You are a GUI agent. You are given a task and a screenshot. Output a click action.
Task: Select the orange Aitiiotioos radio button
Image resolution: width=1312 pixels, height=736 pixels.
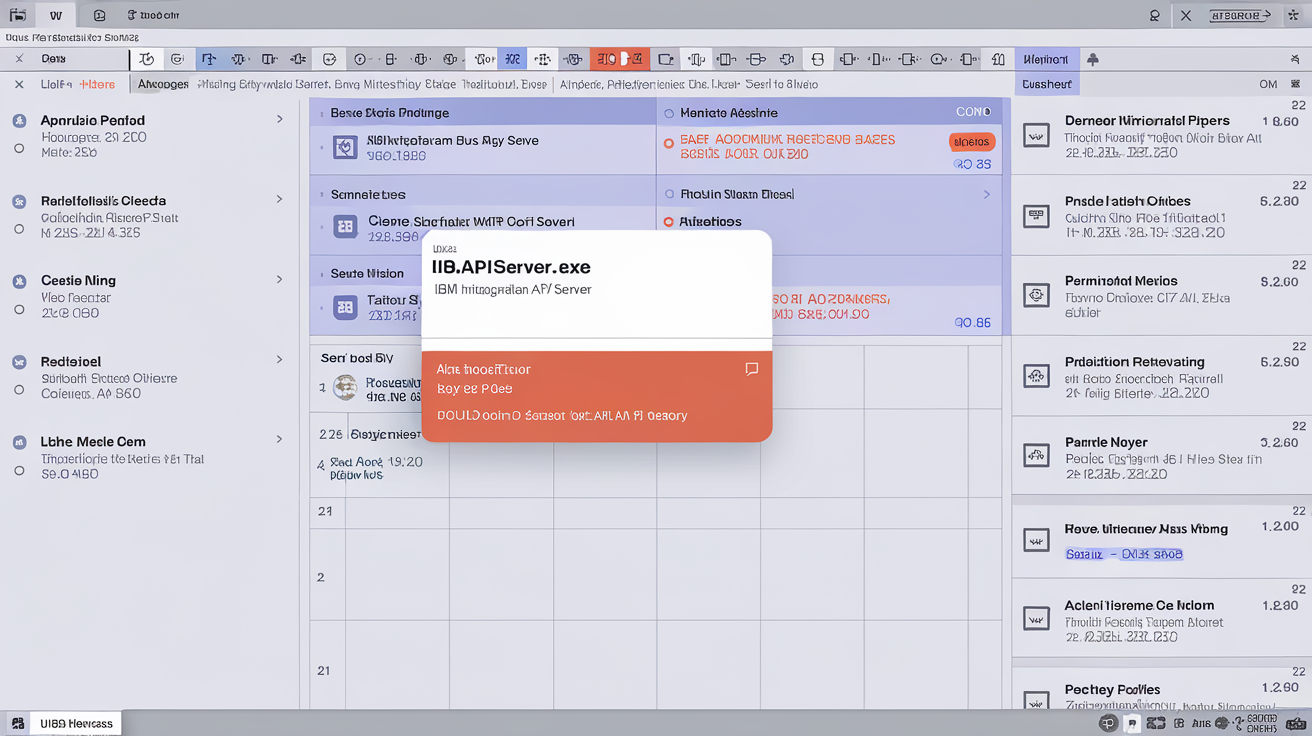tap(669, 222)
